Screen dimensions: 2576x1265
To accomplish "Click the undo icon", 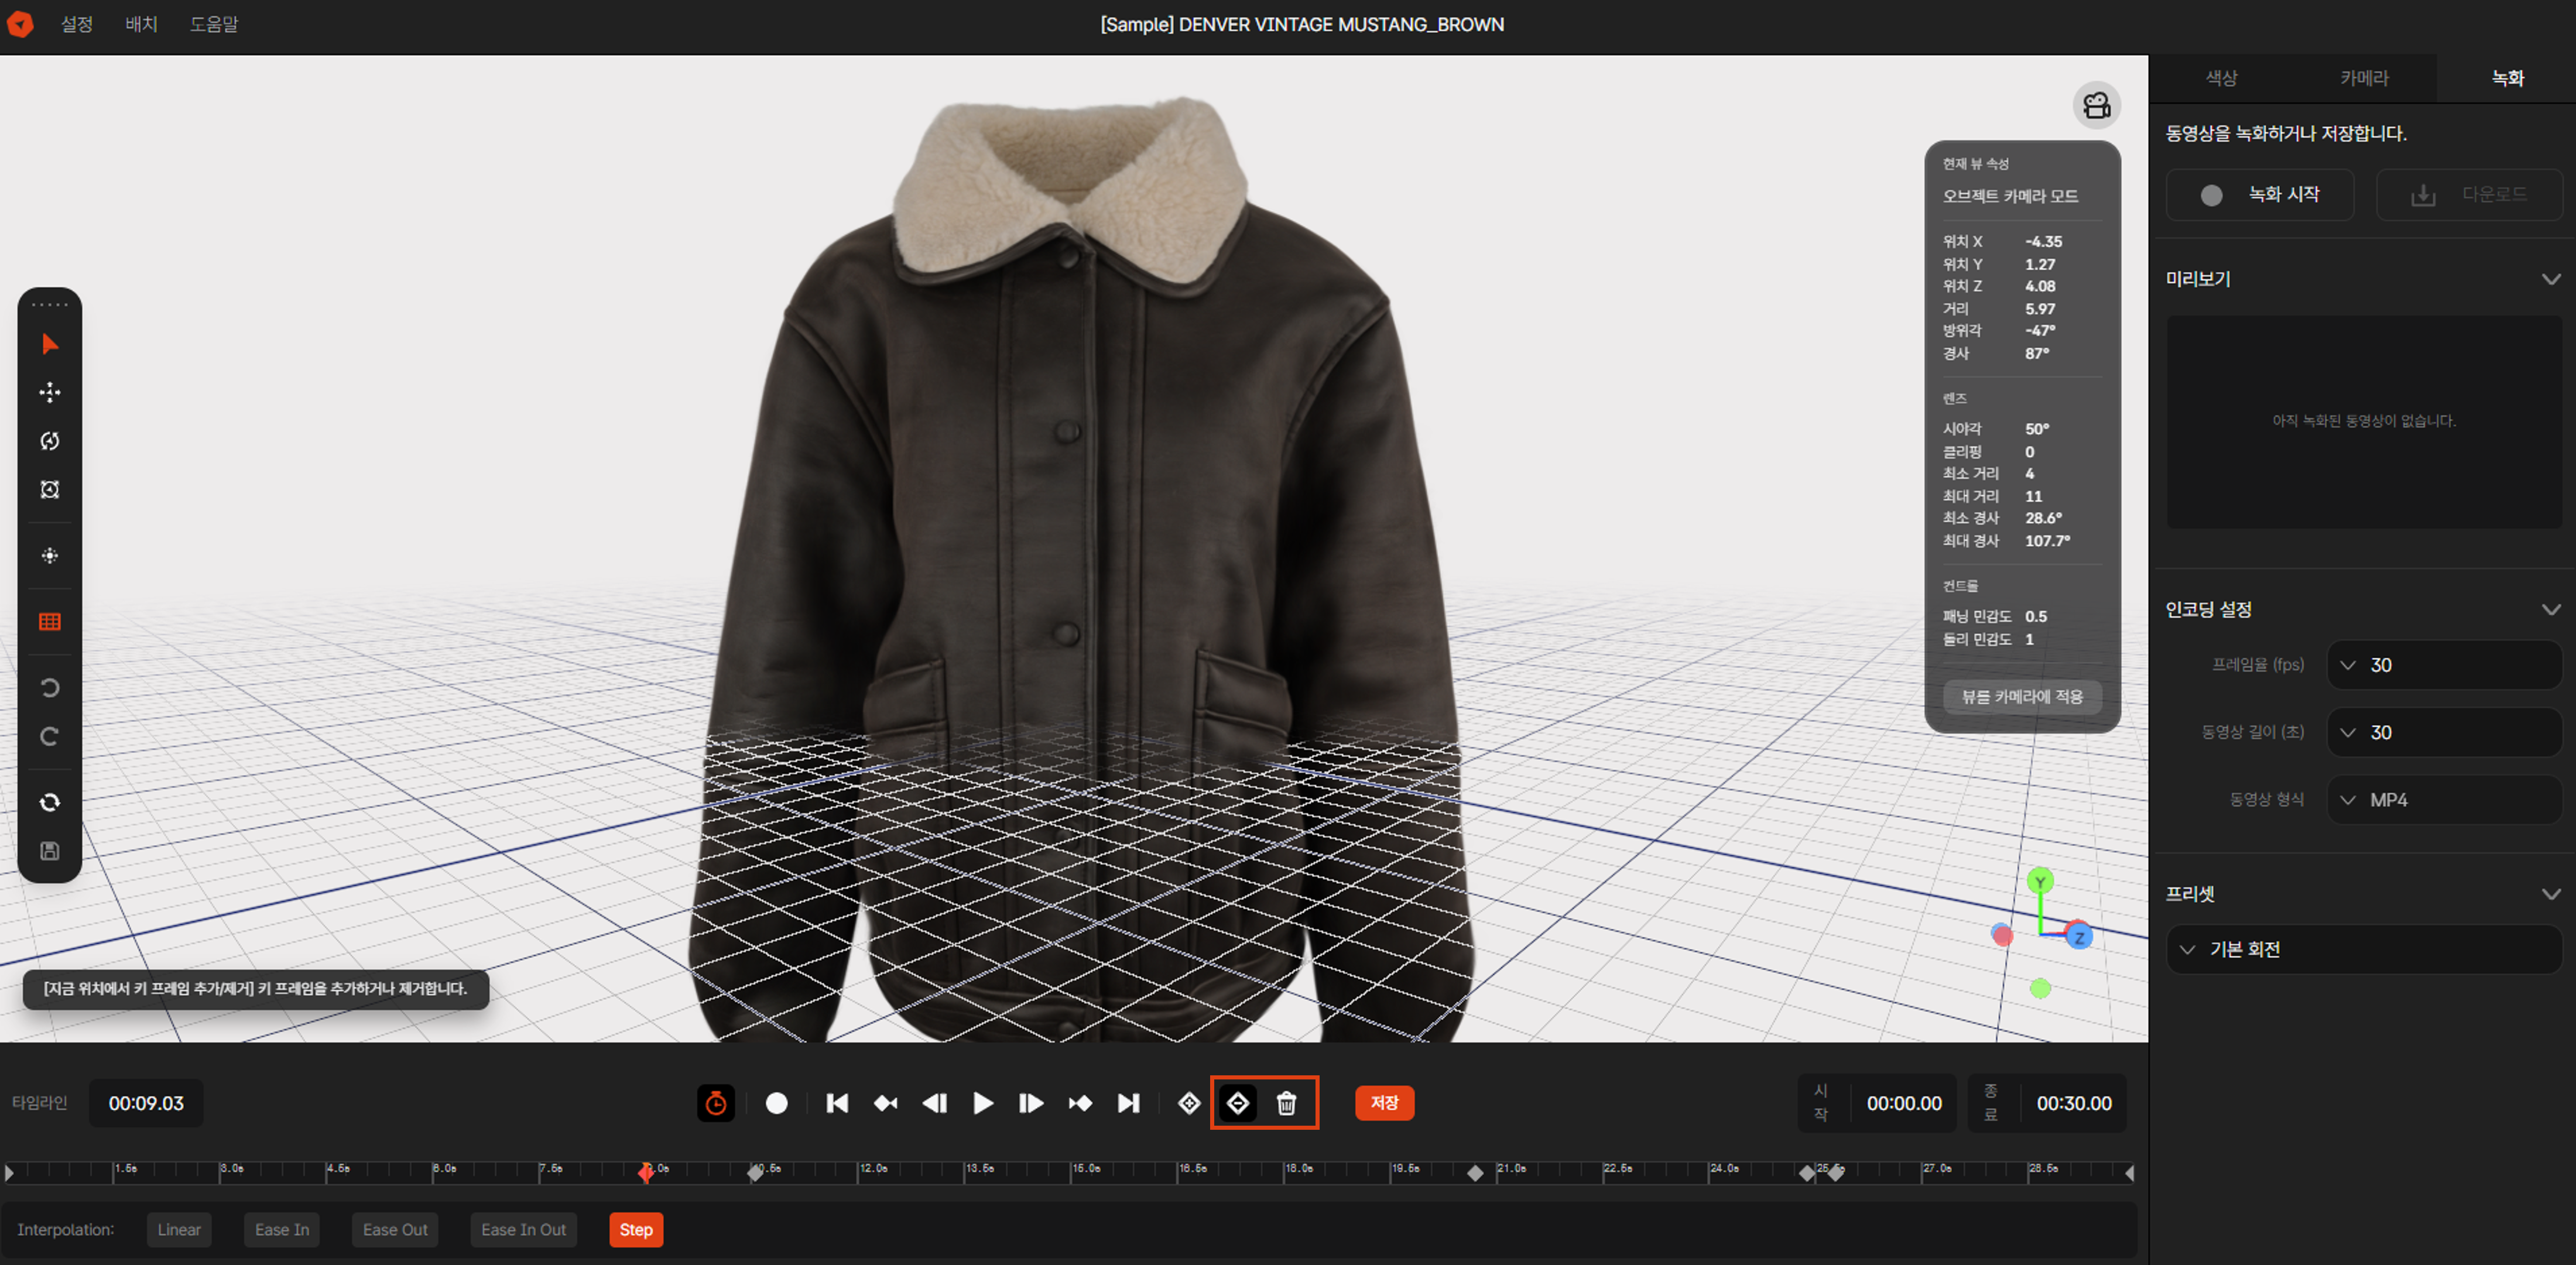I will [x=49, y=687].
